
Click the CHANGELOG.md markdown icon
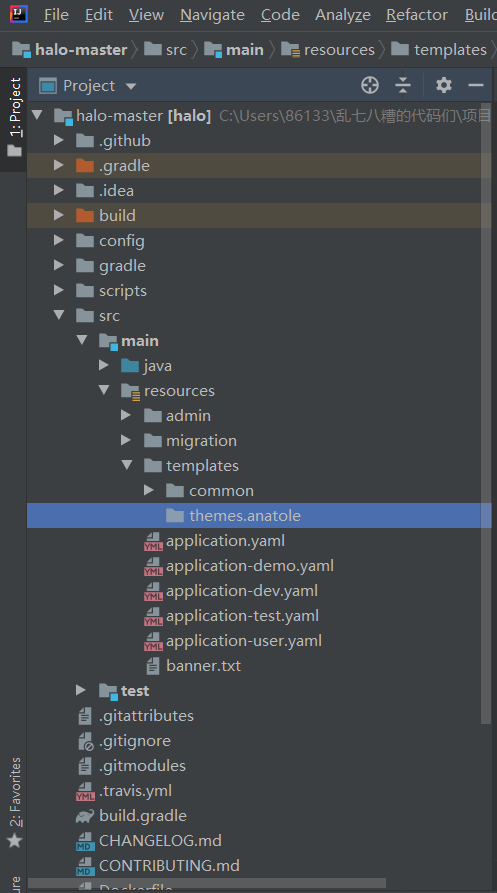click(x=85, y=842)
